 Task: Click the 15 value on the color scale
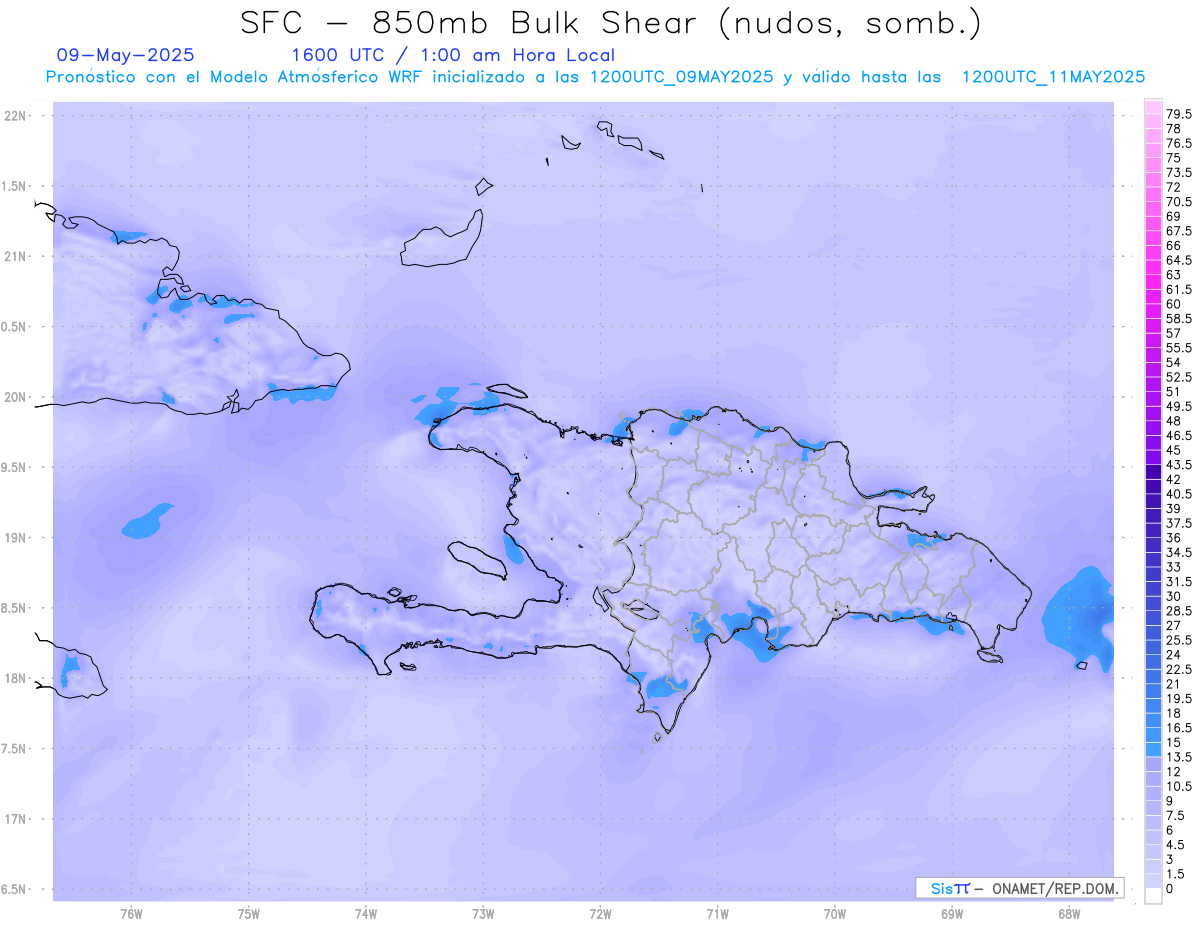(1174, 742)
